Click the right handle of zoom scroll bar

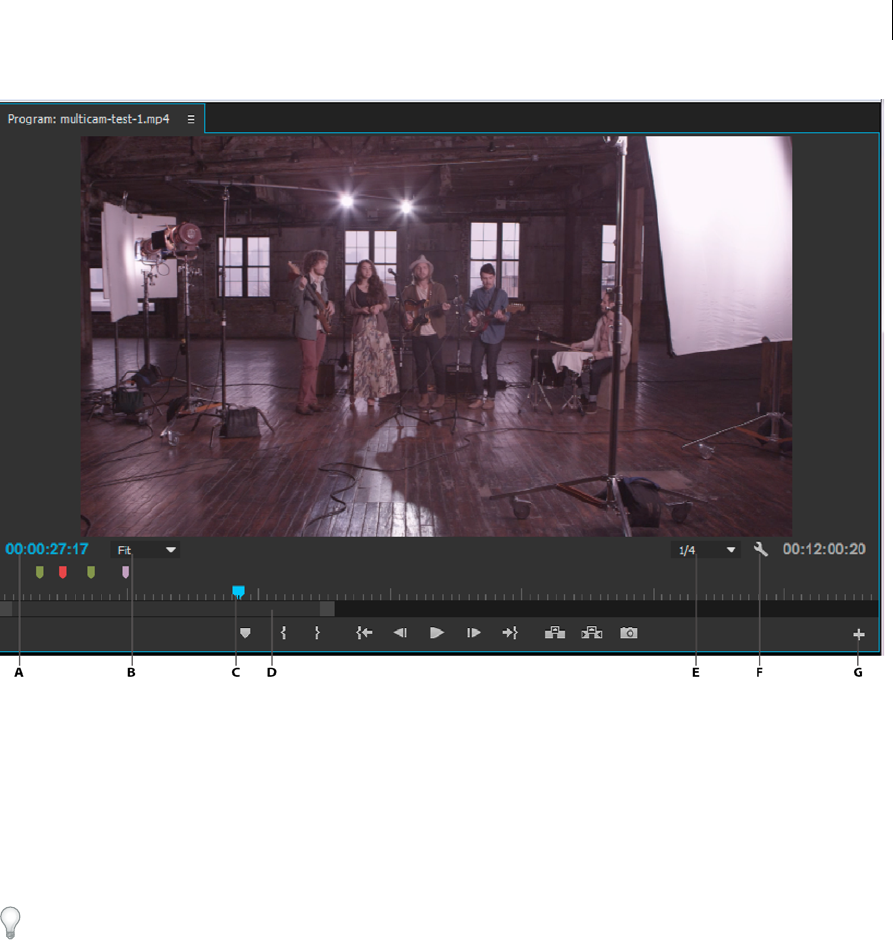(x=327, y=609)
